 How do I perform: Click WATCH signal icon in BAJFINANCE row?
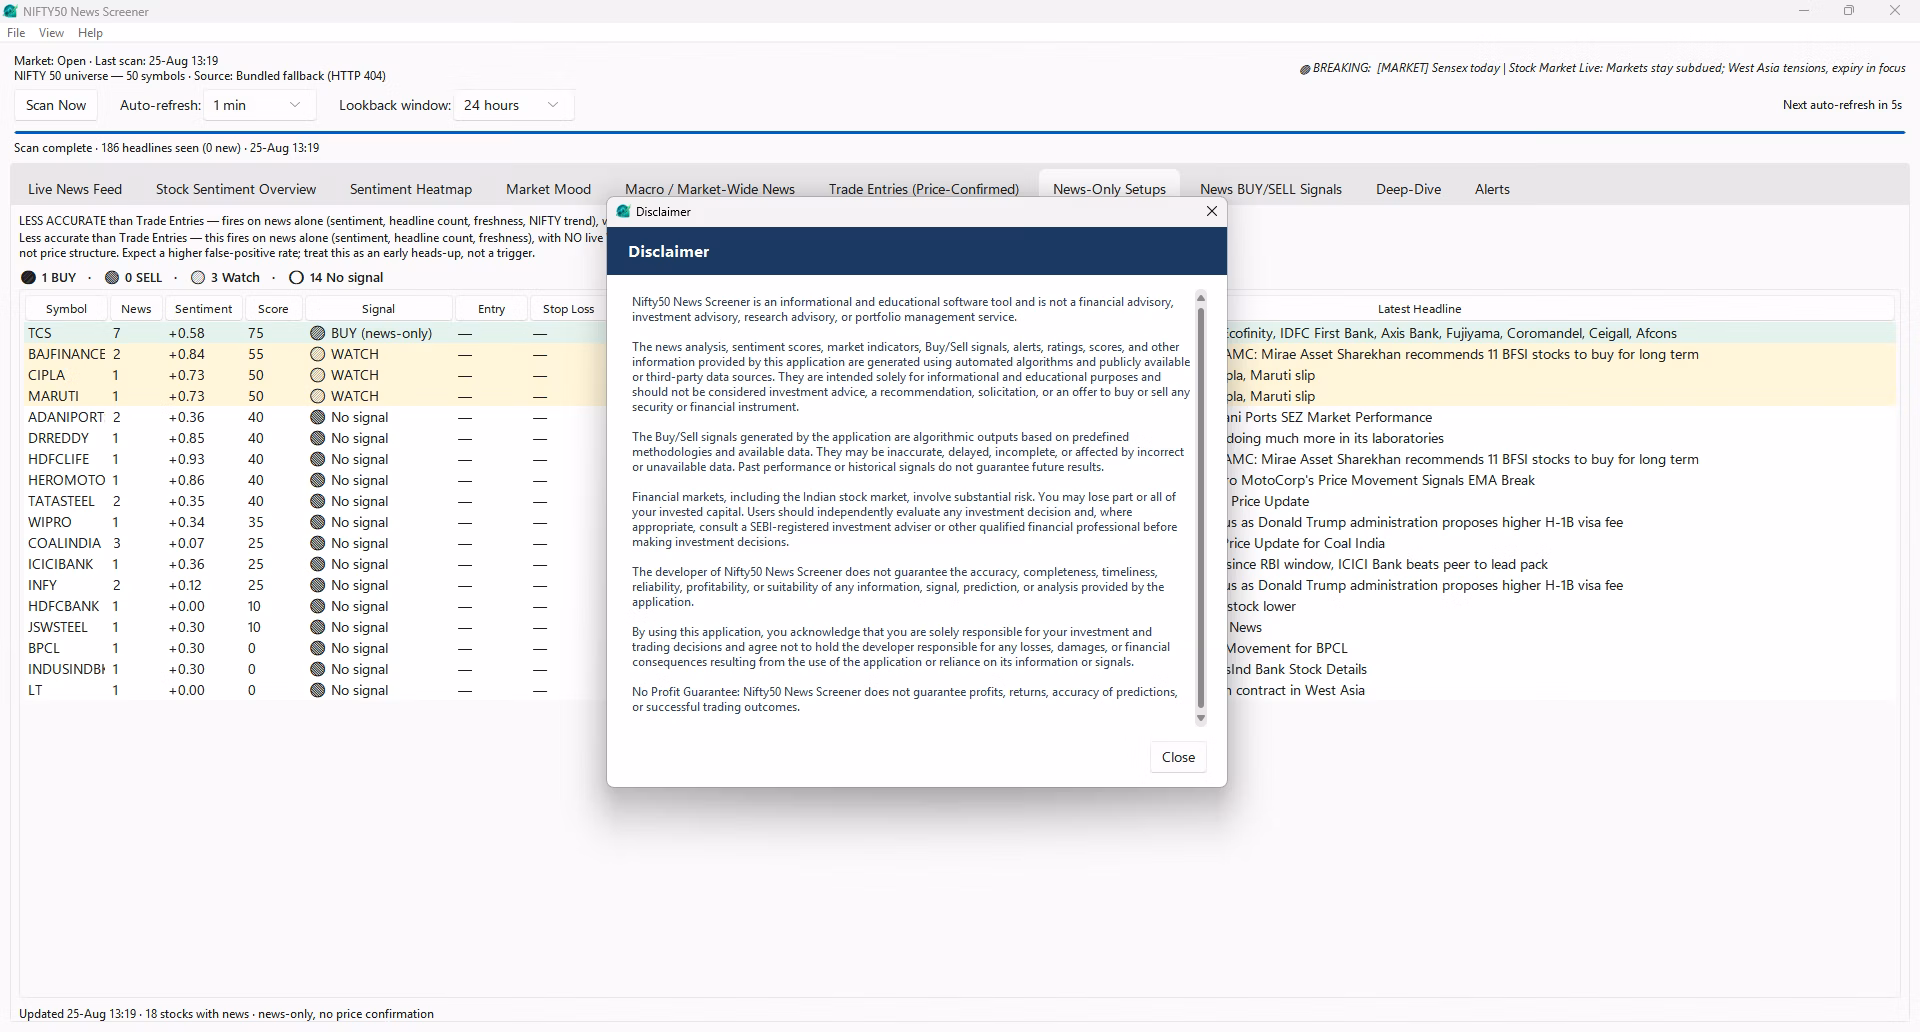point(317,354)
